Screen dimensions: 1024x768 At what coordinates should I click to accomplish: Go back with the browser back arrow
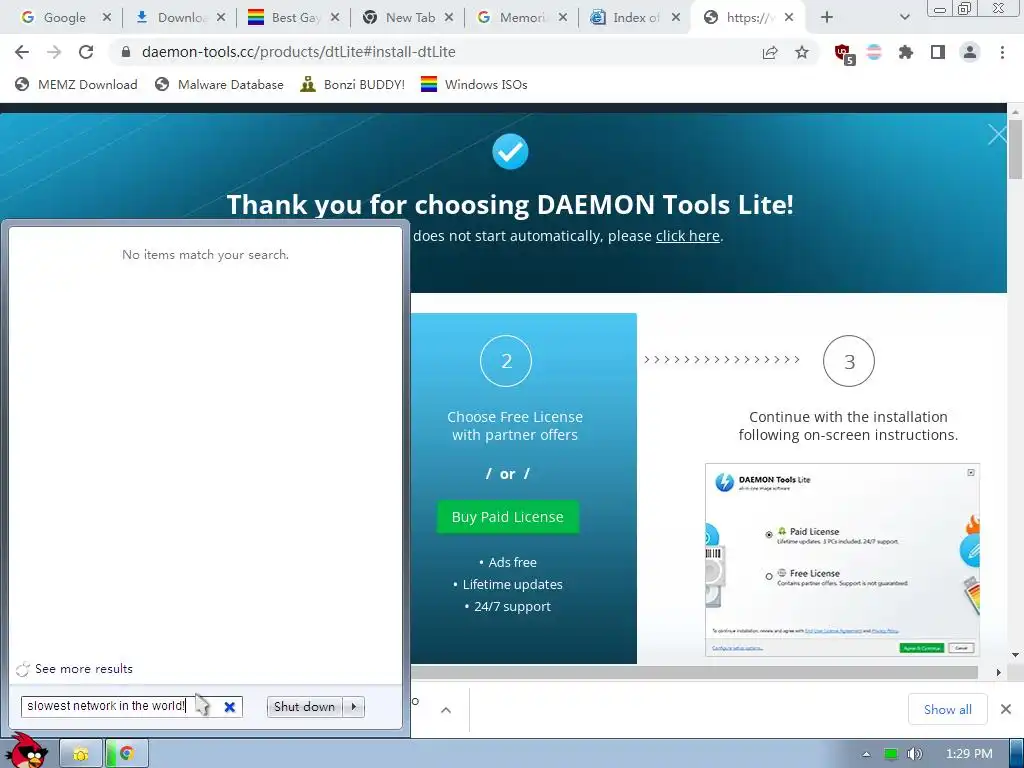(22, 52)
